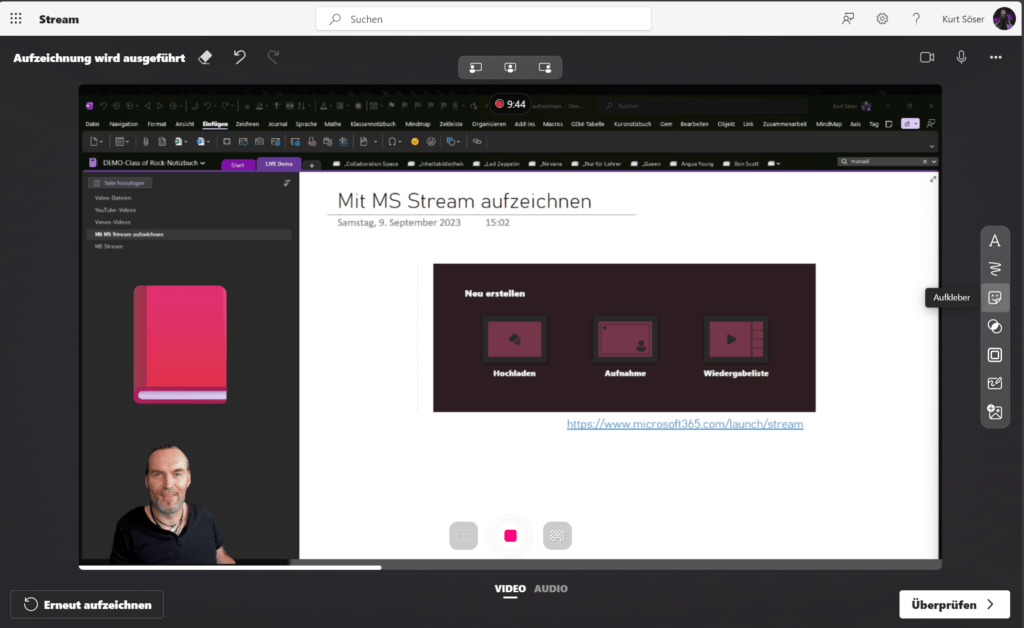Viewport: 1024px width, 628px height.
Task: Undo the last recording edit
Action: (x=240, y=57)
